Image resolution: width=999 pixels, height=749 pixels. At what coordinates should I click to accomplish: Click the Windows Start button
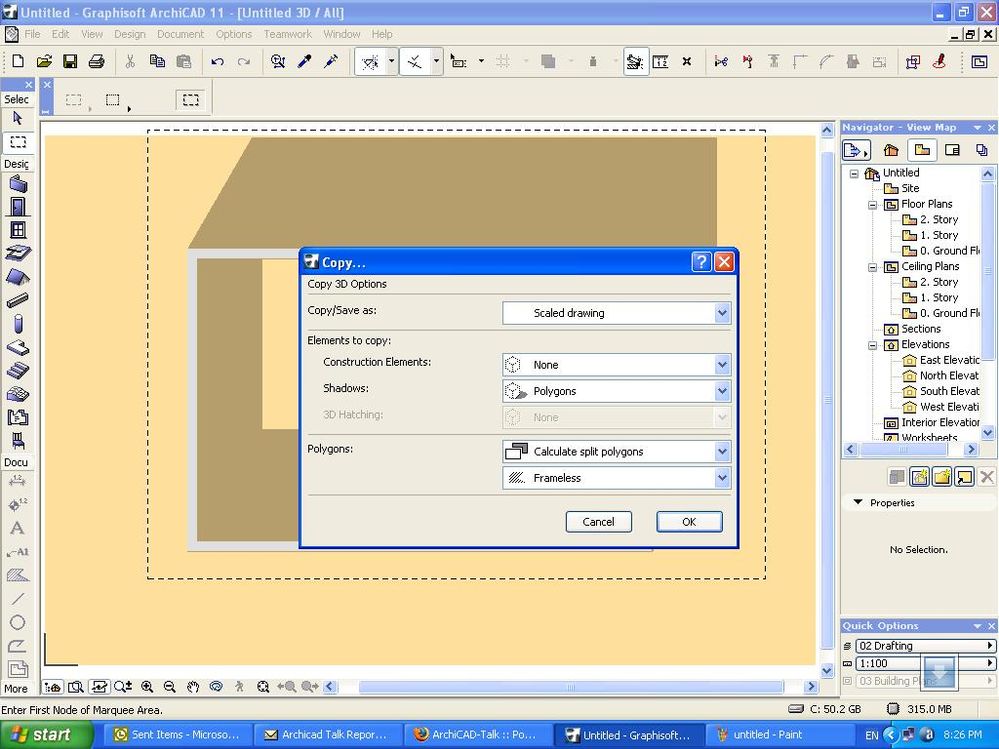coord(46,734)
